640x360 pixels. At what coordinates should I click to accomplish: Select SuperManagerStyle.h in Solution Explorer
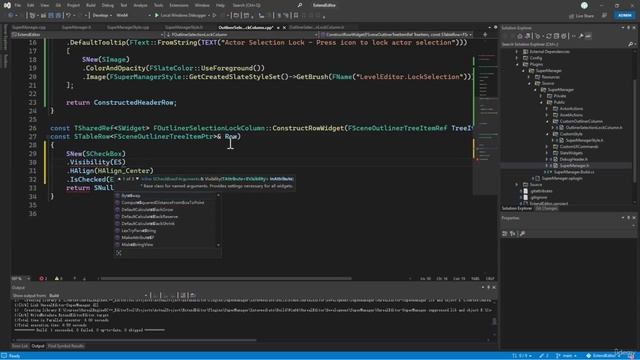pyautogui.click(x=584, y=140)
